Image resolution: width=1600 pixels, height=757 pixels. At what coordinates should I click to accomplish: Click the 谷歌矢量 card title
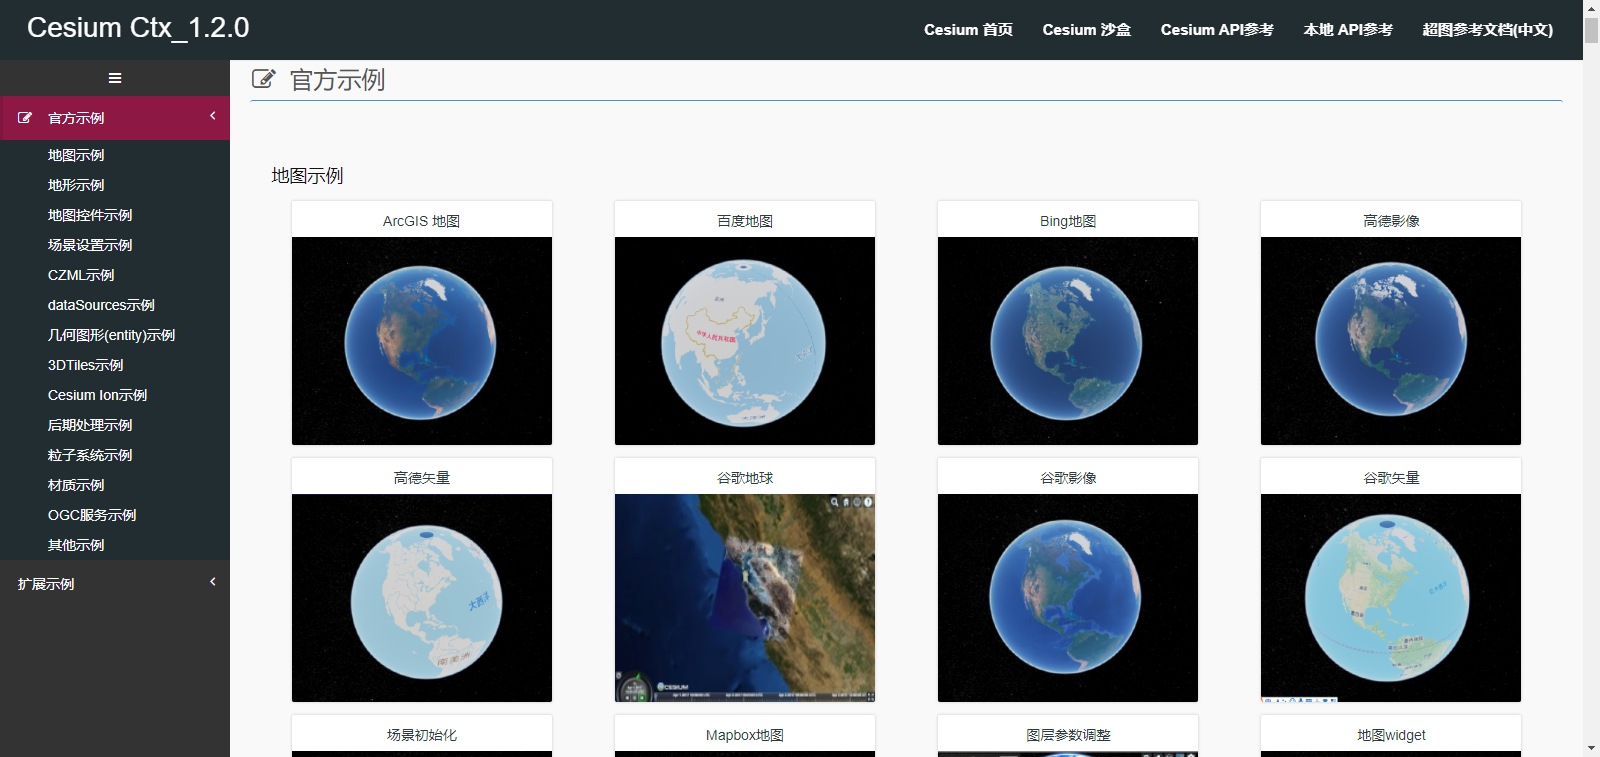coord(1391,478)
